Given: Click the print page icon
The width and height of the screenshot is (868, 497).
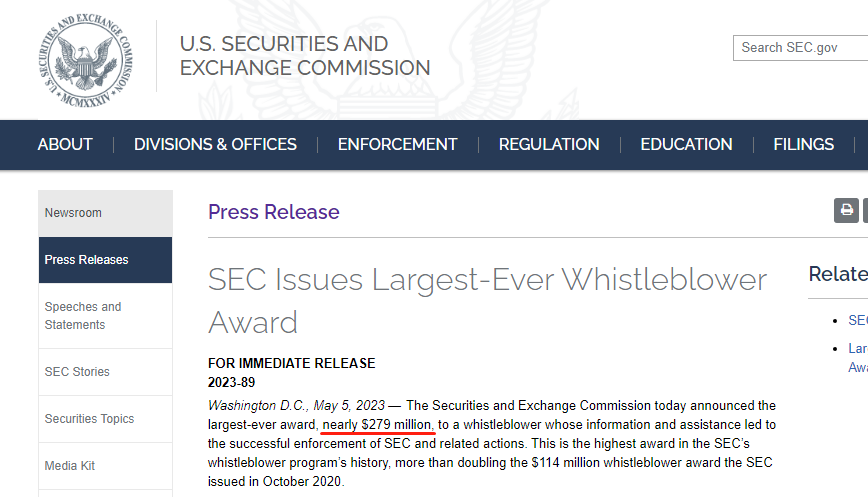Looking at the screenshot, I should [846, 210].
